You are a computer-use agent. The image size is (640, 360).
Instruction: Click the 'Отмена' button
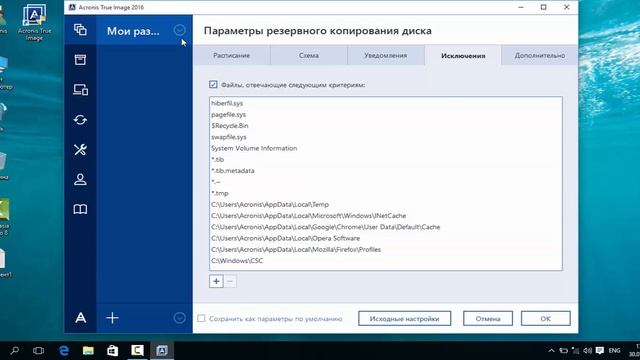click(x=488, y=318)
